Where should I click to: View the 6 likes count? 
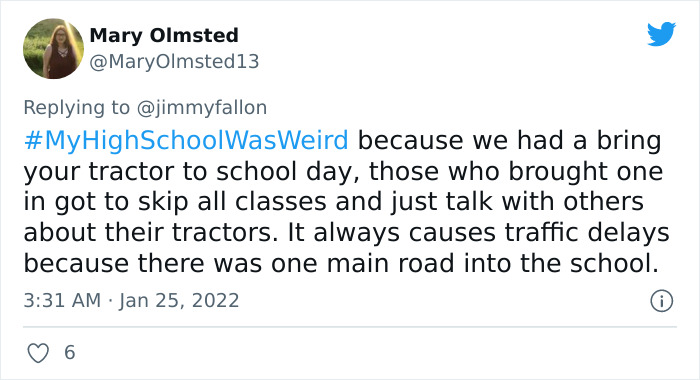point(70,352)
